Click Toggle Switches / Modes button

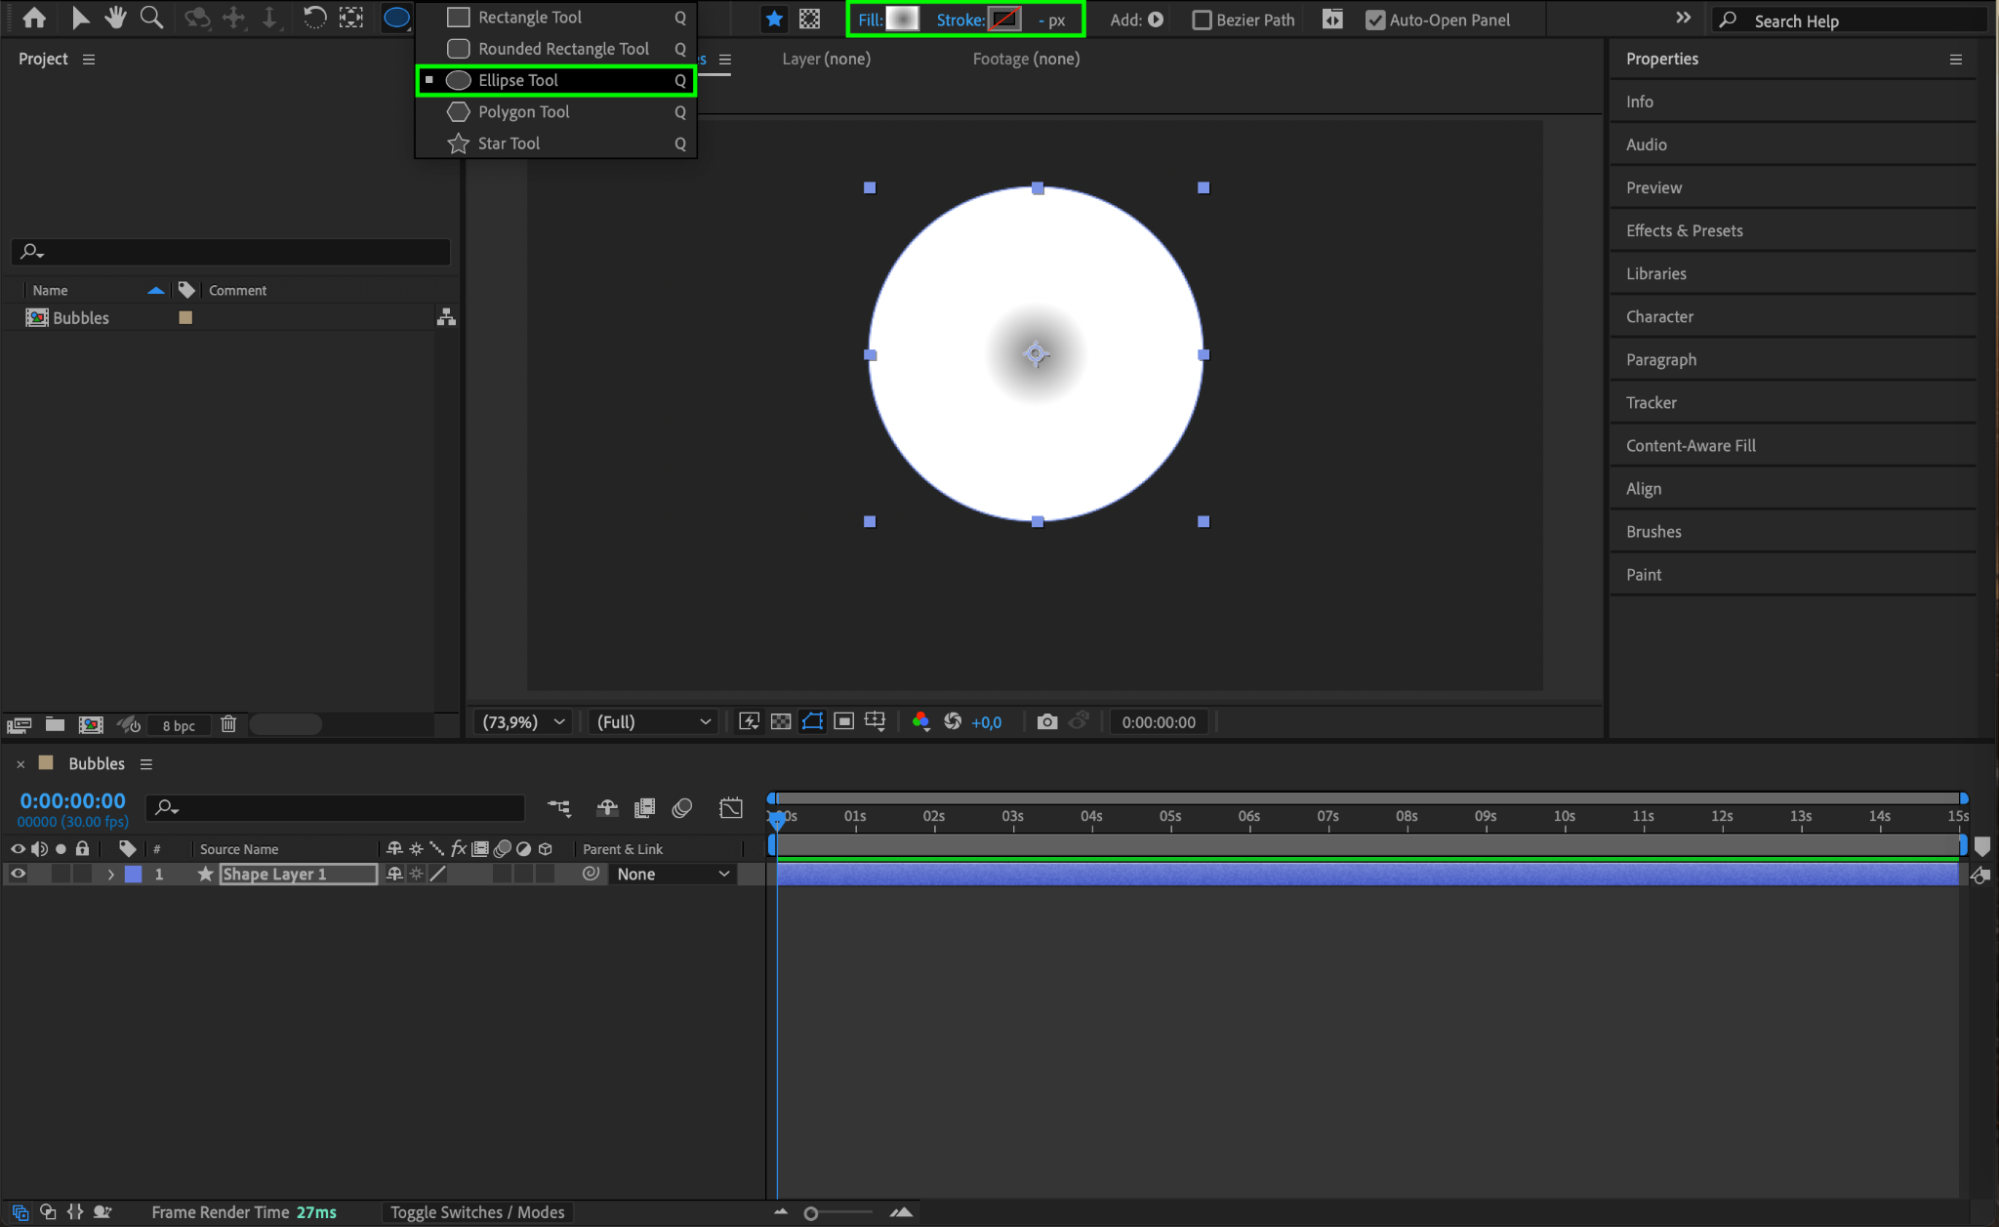(x=477, y=1212)
